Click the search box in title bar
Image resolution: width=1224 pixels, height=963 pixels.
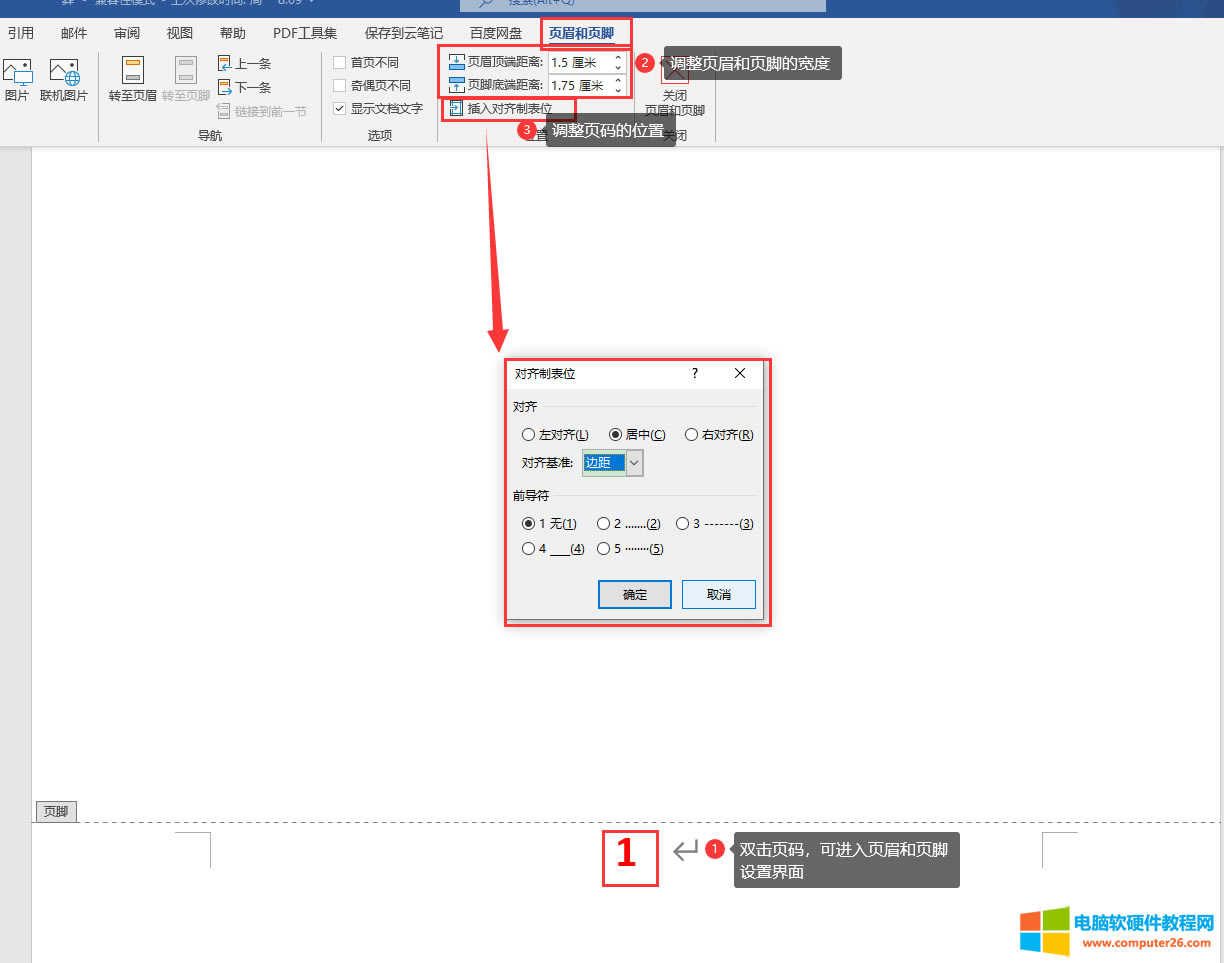coord(643,5)
